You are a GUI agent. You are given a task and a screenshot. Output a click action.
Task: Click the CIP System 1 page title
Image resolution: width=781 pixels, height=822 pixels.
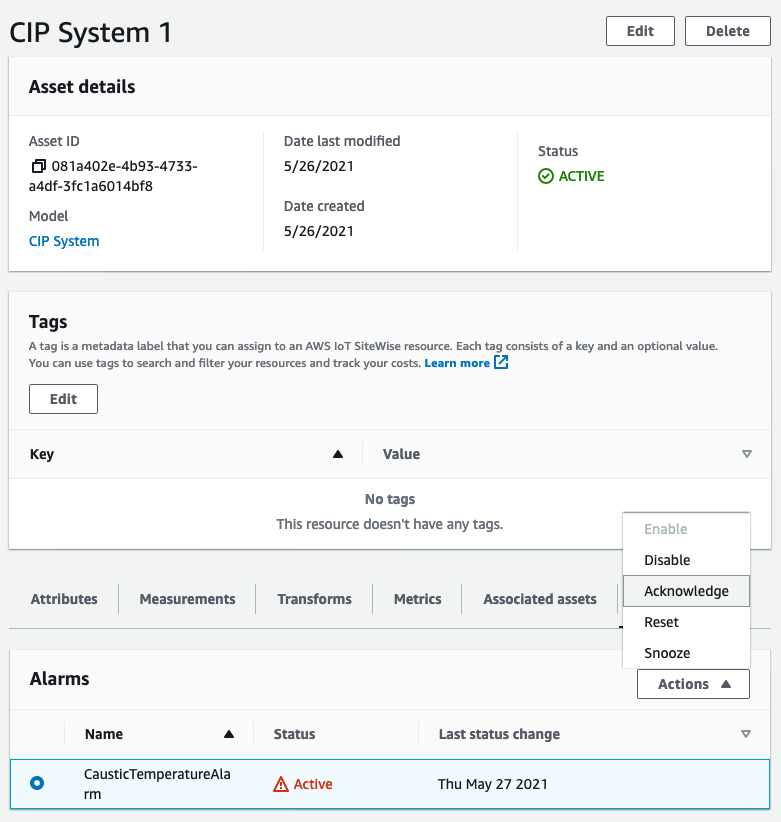(91, 33)
